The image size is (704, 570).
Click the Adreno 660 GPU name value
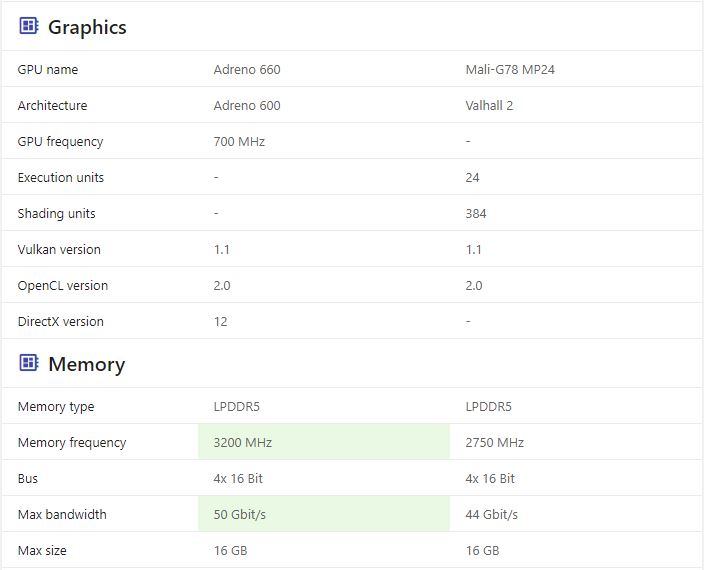[247, 70]
